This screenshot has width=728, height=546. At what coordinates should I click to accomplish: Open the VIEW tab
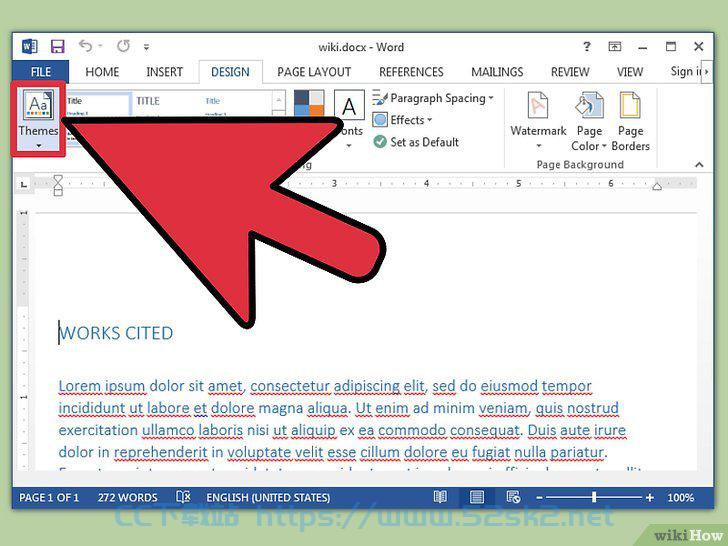click(630, 72)
